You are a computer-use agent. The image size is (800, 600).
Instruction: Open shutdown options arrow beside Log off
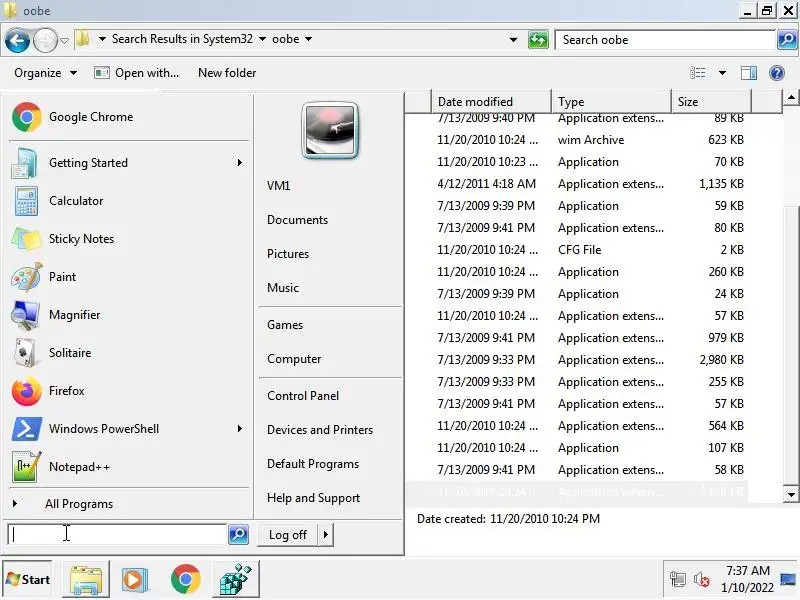[326, 535]
